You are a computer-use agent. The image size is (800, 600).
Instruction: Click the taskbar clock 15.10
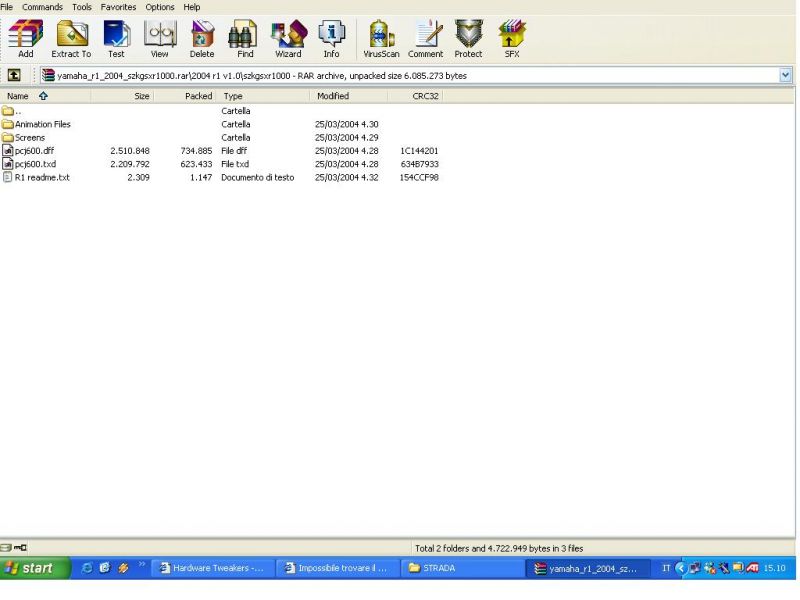coord(774,568)
